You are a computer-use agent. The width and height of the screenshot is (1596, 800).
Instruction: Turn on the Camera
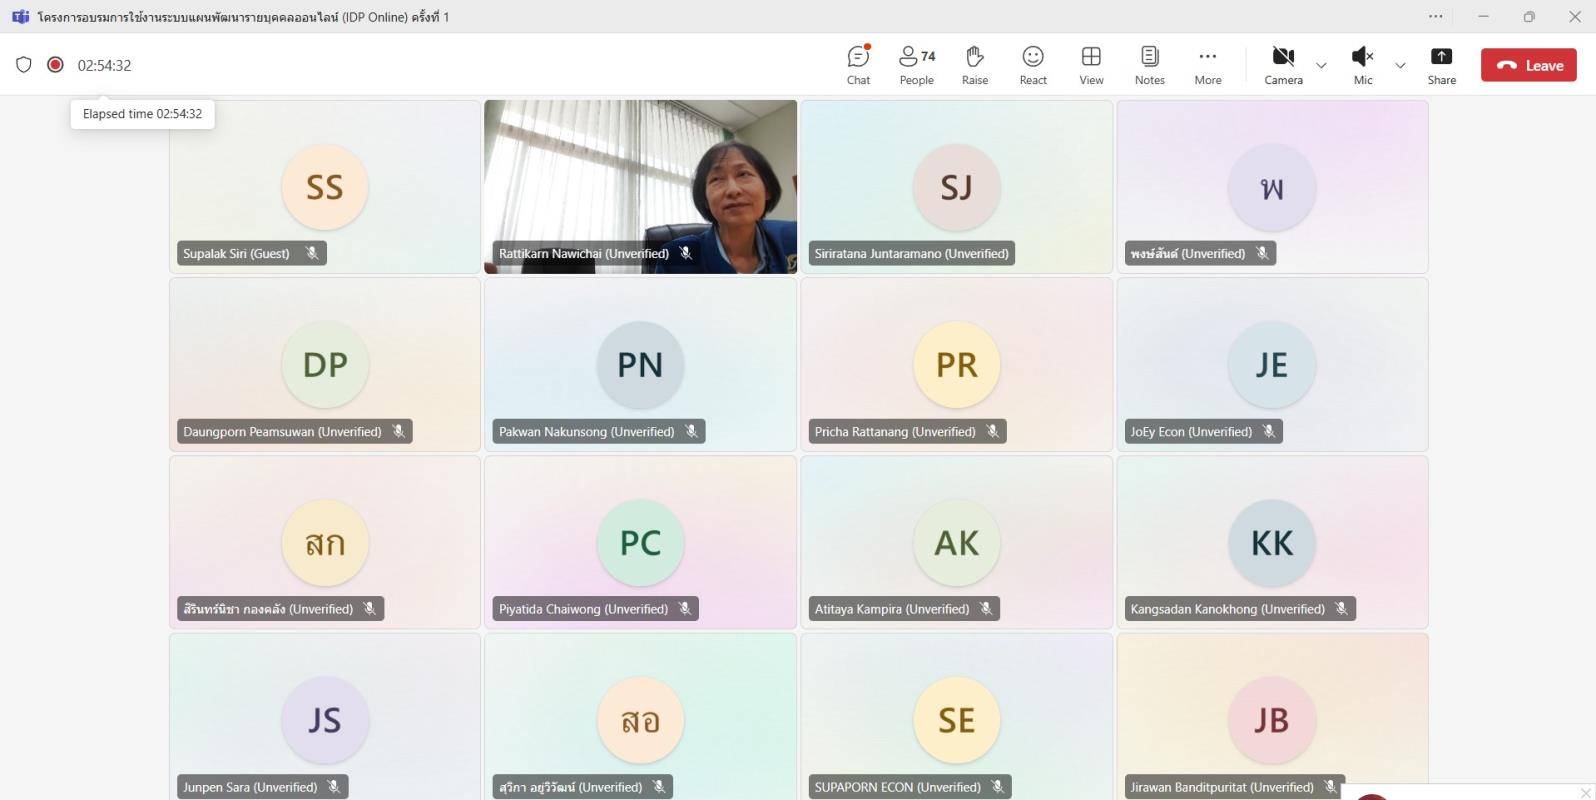coord(1283,65)
